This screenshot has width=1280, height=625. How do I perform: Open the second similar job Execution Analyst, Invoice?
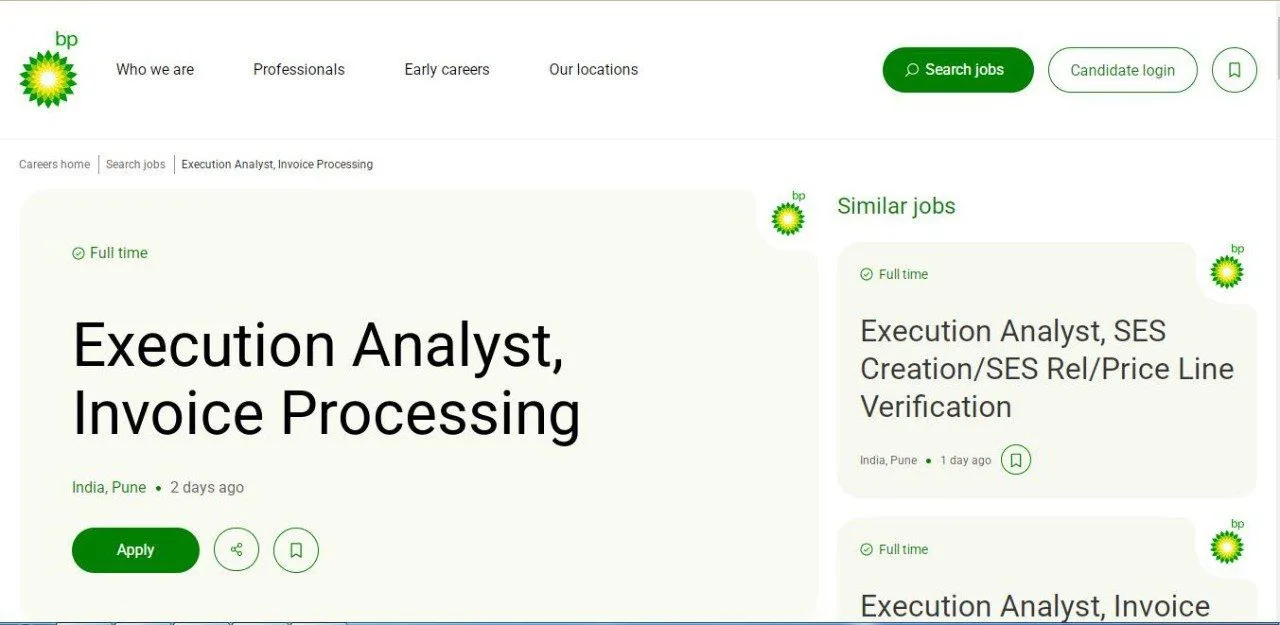1034,605
